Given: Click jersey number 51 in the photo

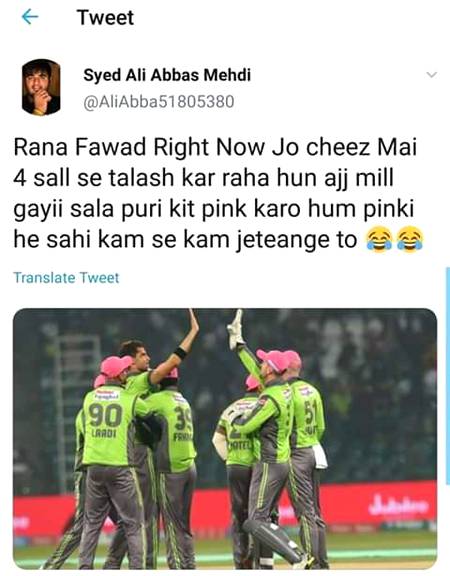Looking at the screenshot, I should (x=310, y=412).
